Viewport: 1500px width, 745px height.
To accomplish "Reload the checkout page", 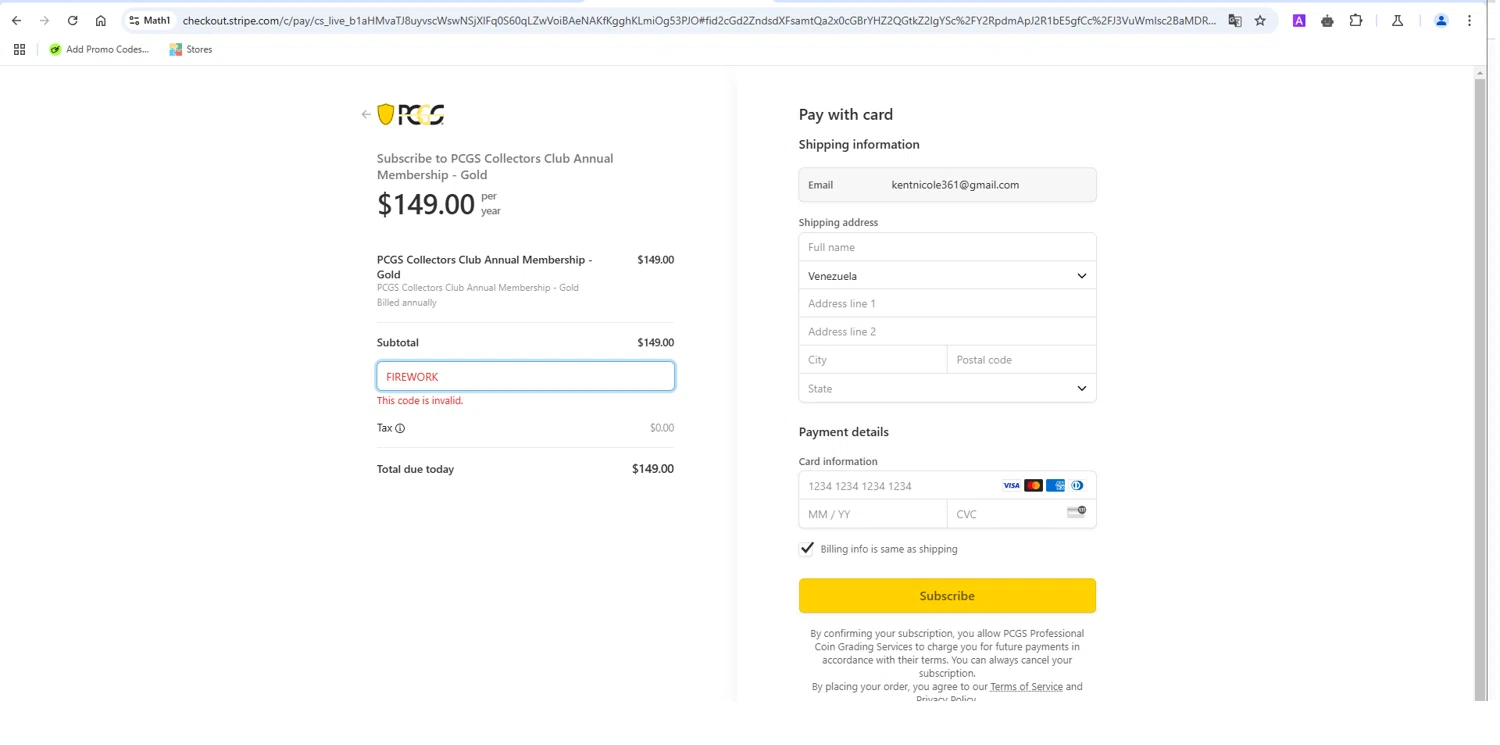I will pos(72,20).
